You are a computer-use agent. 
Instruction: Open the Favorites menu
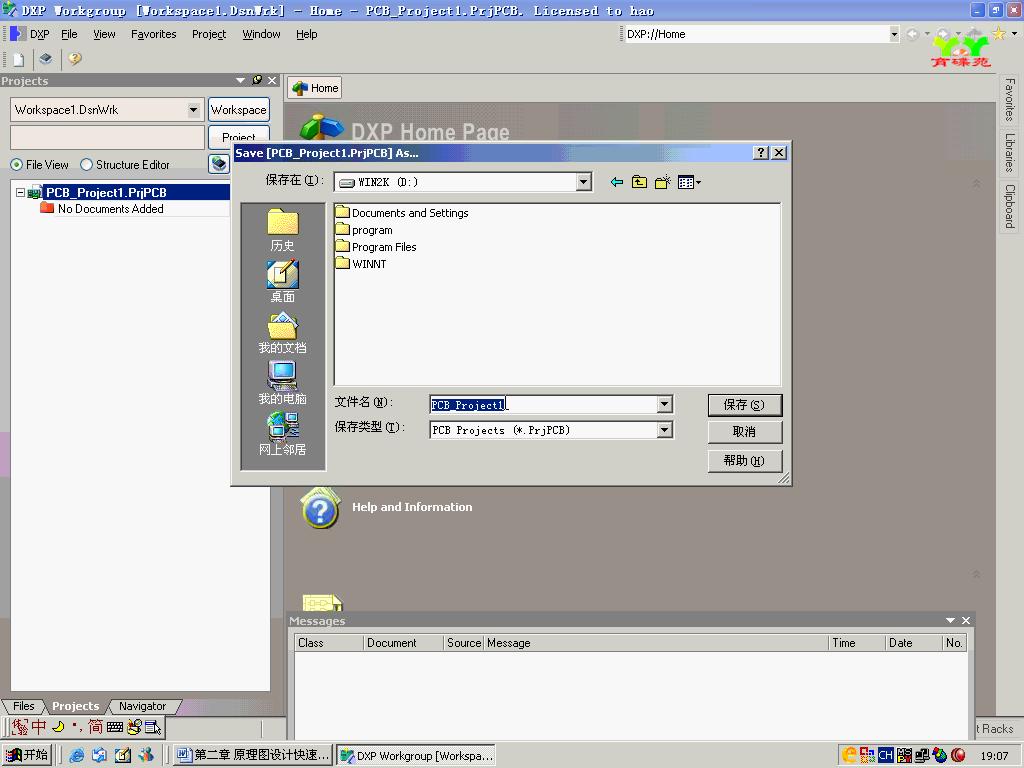click(x=153, y=34)
